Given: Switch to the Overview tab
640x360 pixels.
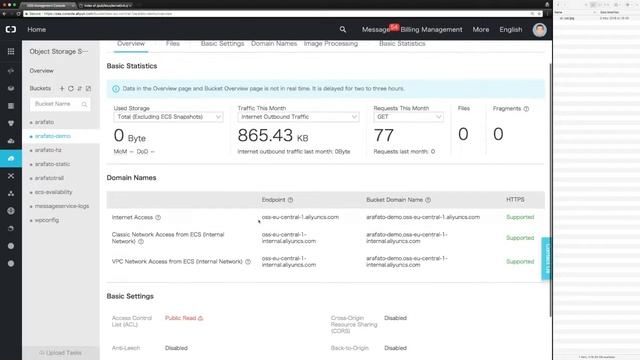Looking at the screenshot, I should [x=131, y=44].
